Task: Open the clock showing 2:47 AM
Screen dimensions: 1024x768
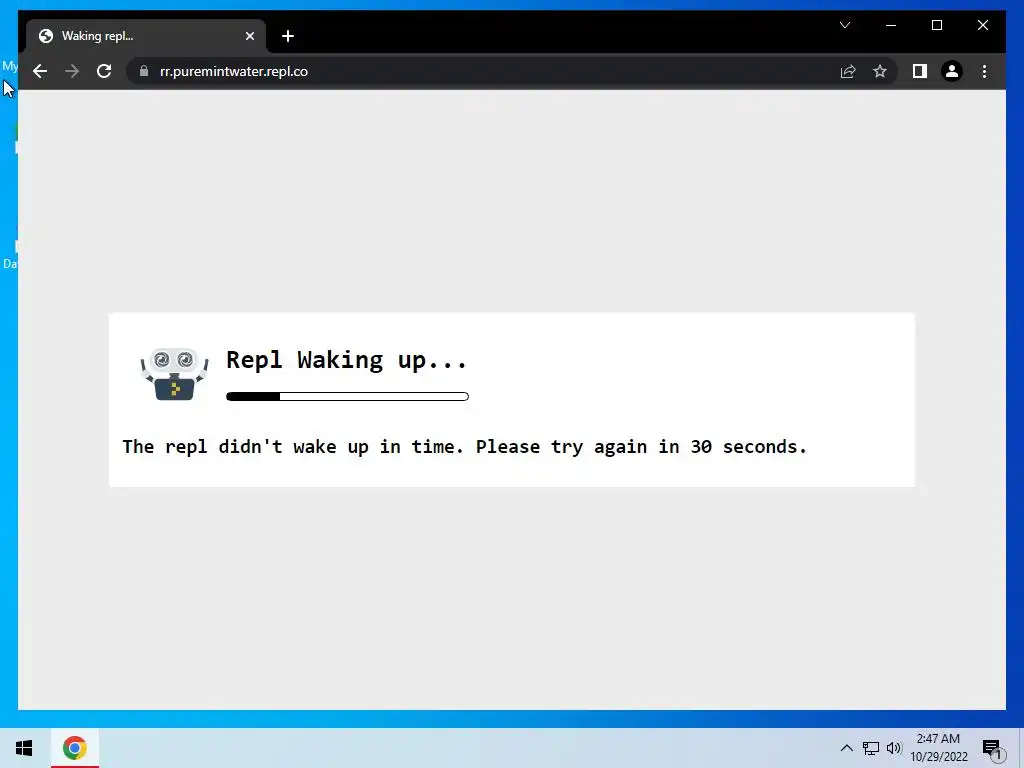Action: [x=938, y=748]
